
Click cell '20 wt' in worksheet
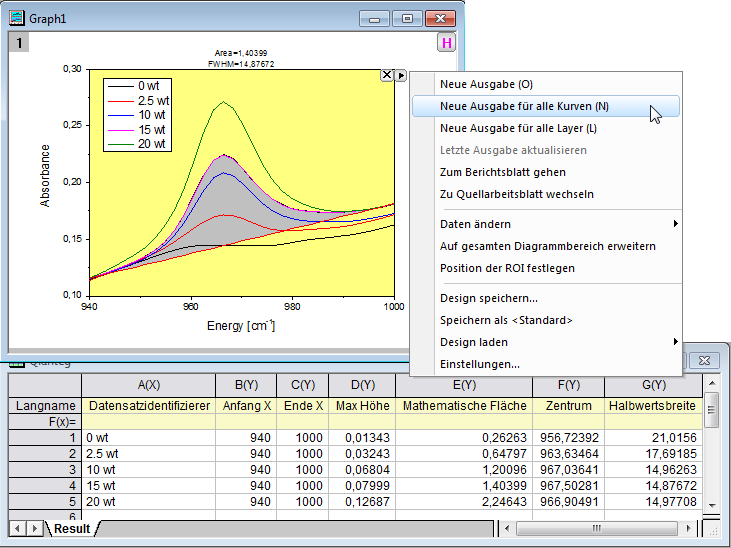[x=149, y=502]
